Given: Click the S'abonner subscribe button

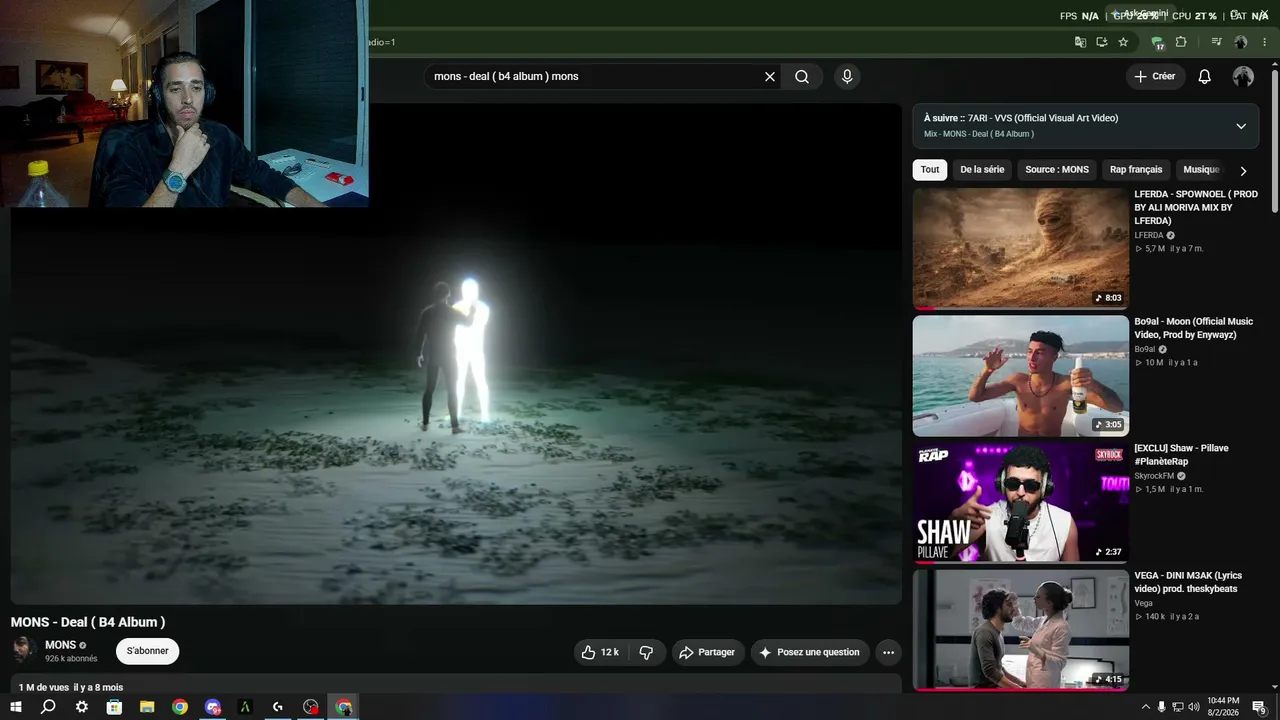Looking at the screenshot, I should coord(147,651).
